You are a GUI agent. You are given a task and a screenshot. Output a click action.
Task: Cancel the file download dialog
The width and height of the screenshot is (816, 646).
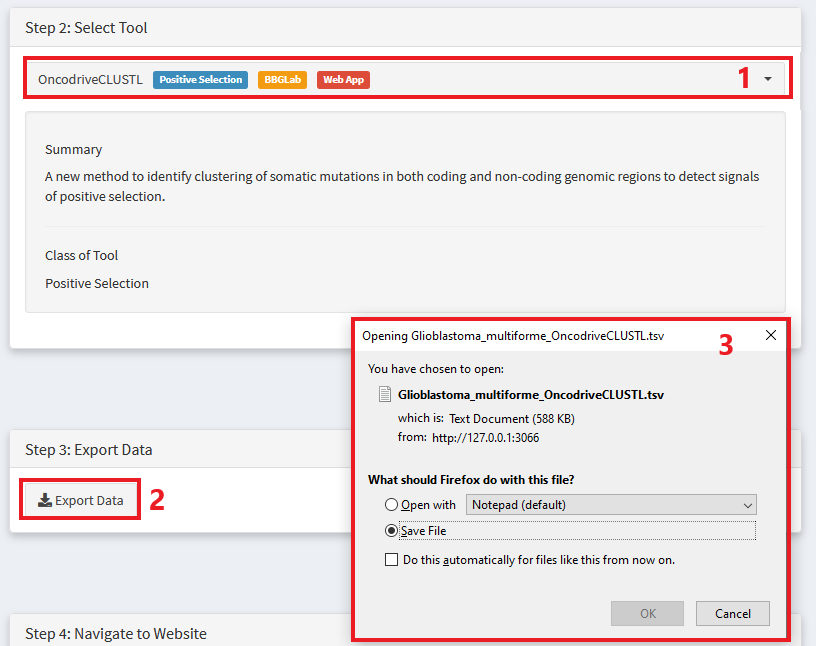(733, 614)
